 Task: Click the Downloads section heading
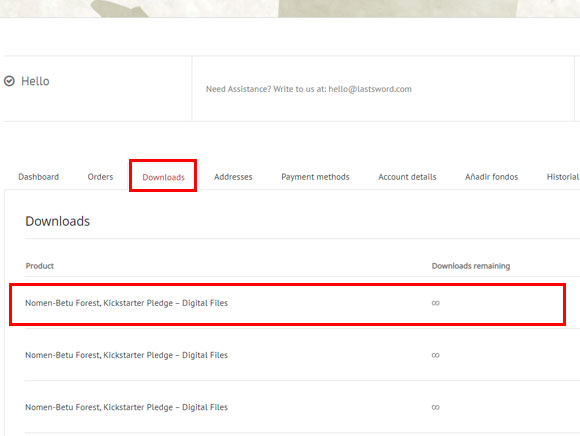click(x=57, y=221)
